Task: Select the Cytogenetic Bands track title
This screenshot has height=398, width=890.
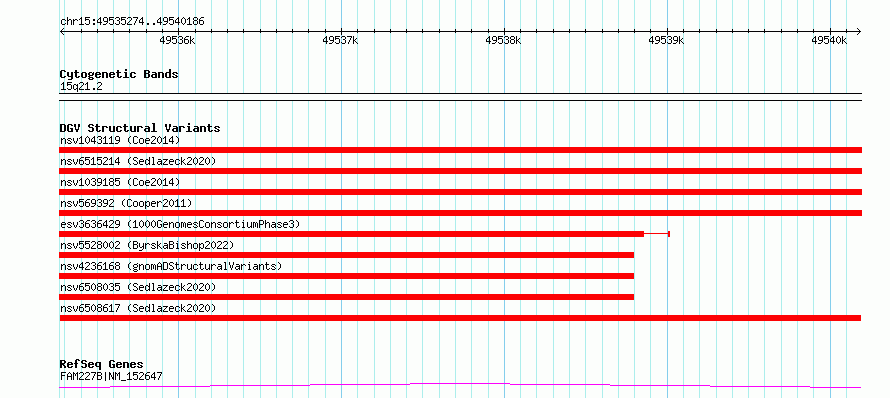Action: tap(119, 74)
